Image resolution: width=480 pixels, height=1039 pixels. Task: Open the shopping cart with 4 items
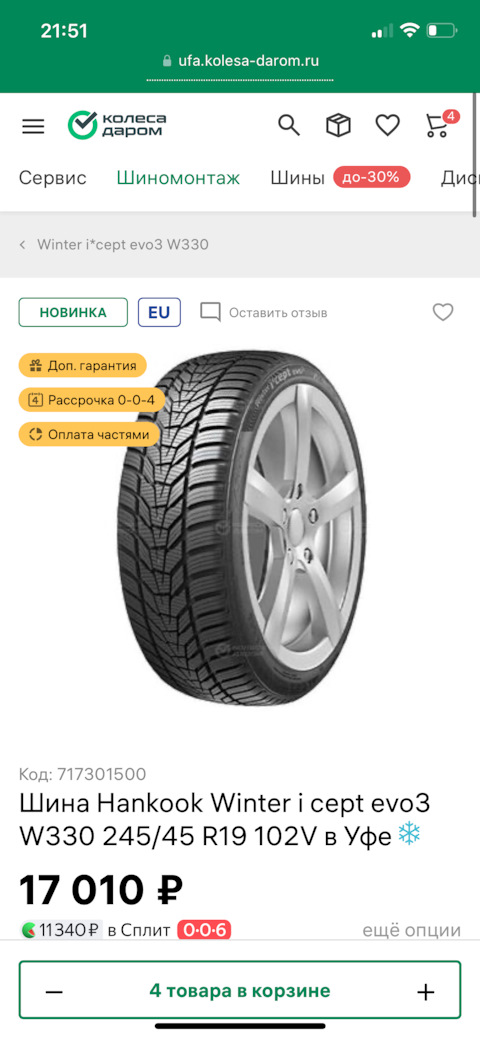(440, 123)
